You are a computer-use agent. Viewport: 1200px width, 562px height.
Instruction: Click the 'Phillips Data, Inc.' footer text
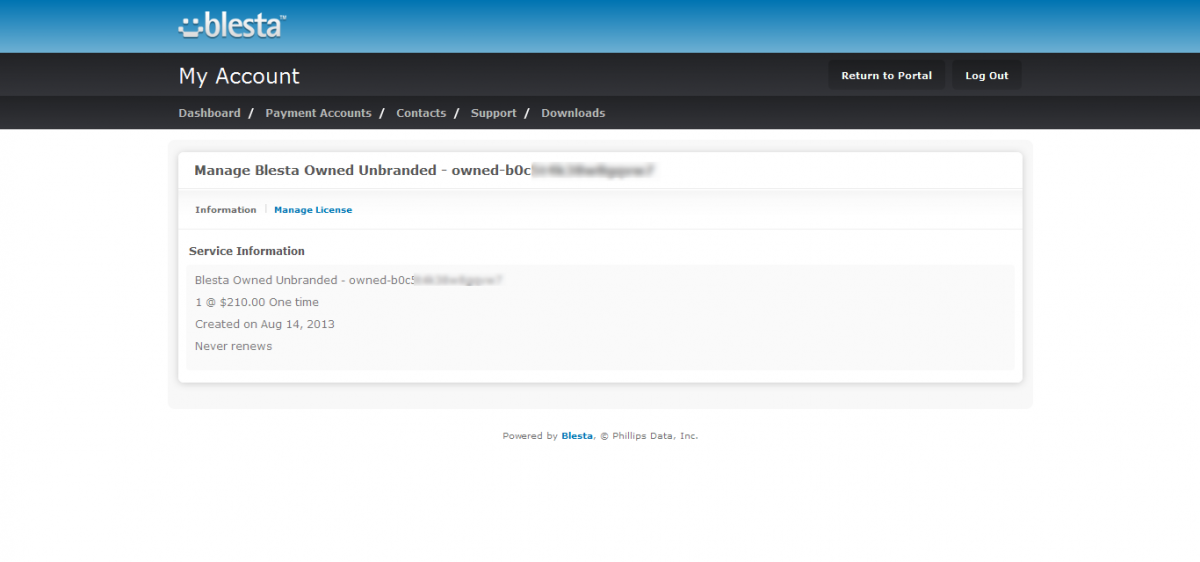654,436
